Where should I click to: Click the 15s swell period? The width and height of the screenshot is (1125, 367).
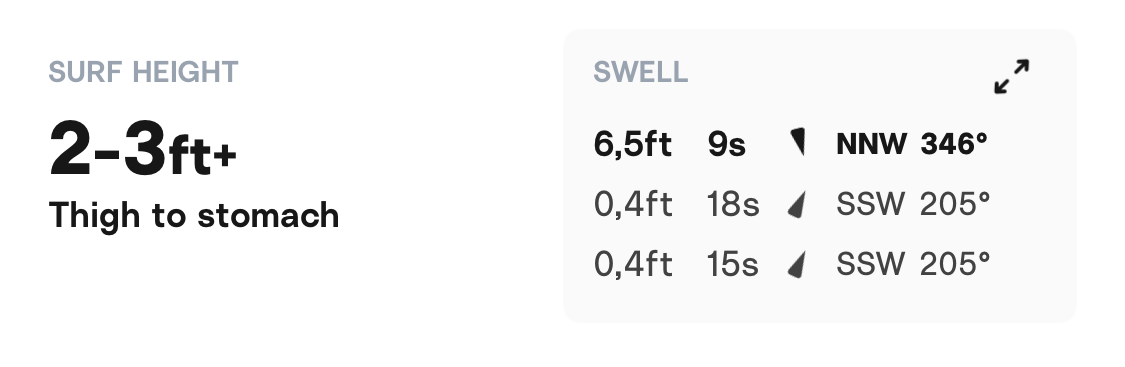point(733,264)
